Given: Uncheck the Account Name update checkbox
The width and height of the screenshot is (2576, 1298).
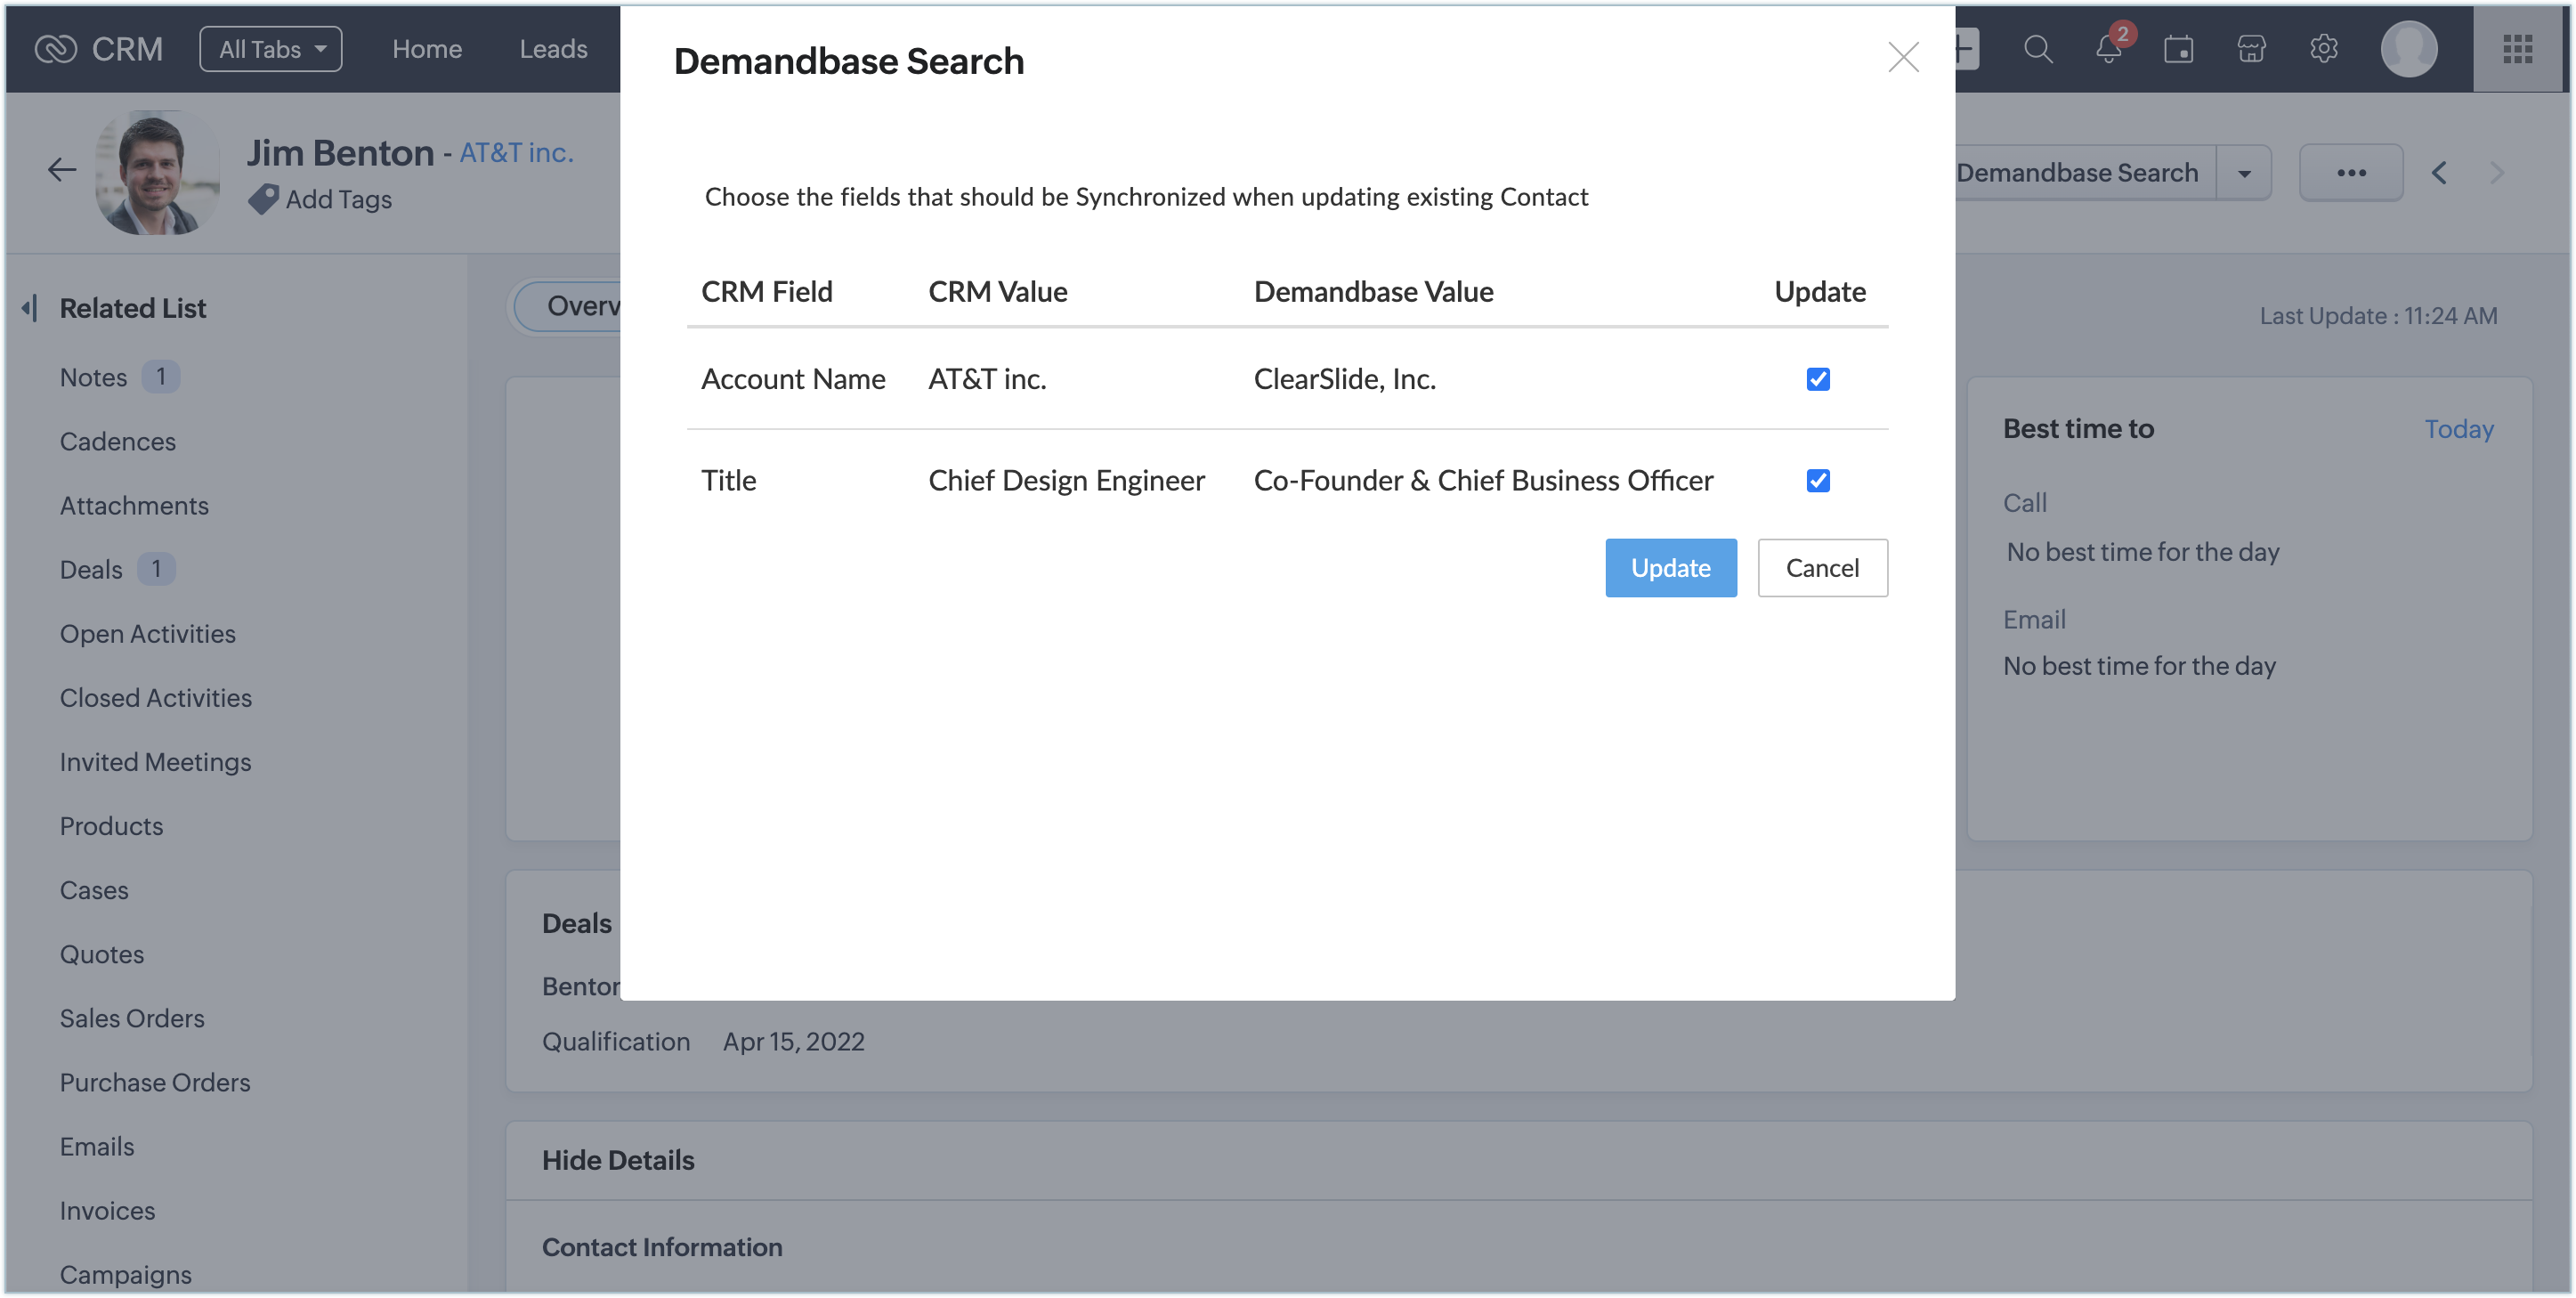Looking at the screenshot, I should click(x=1818, y=379).
